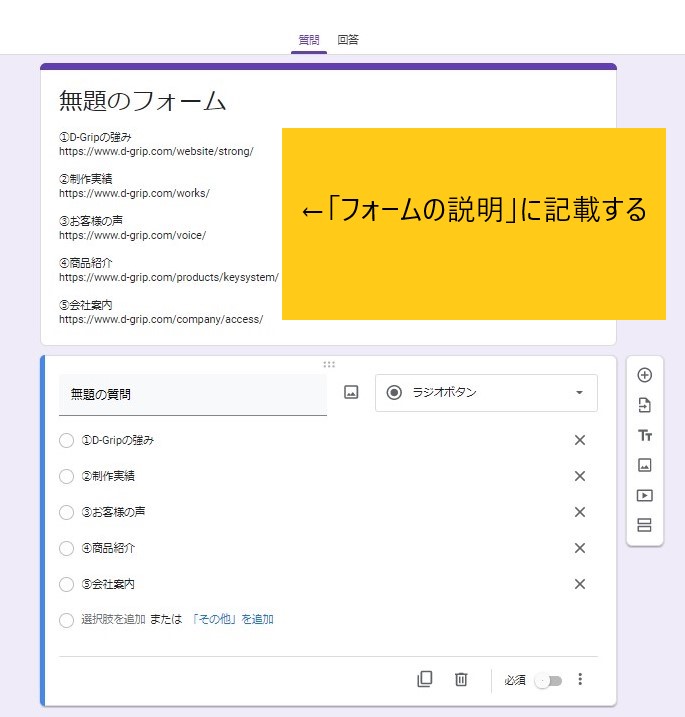This screenshot has width=685, height=717.
Task: Toggle the 必須 required switch
Action: [x=548, y=681]
